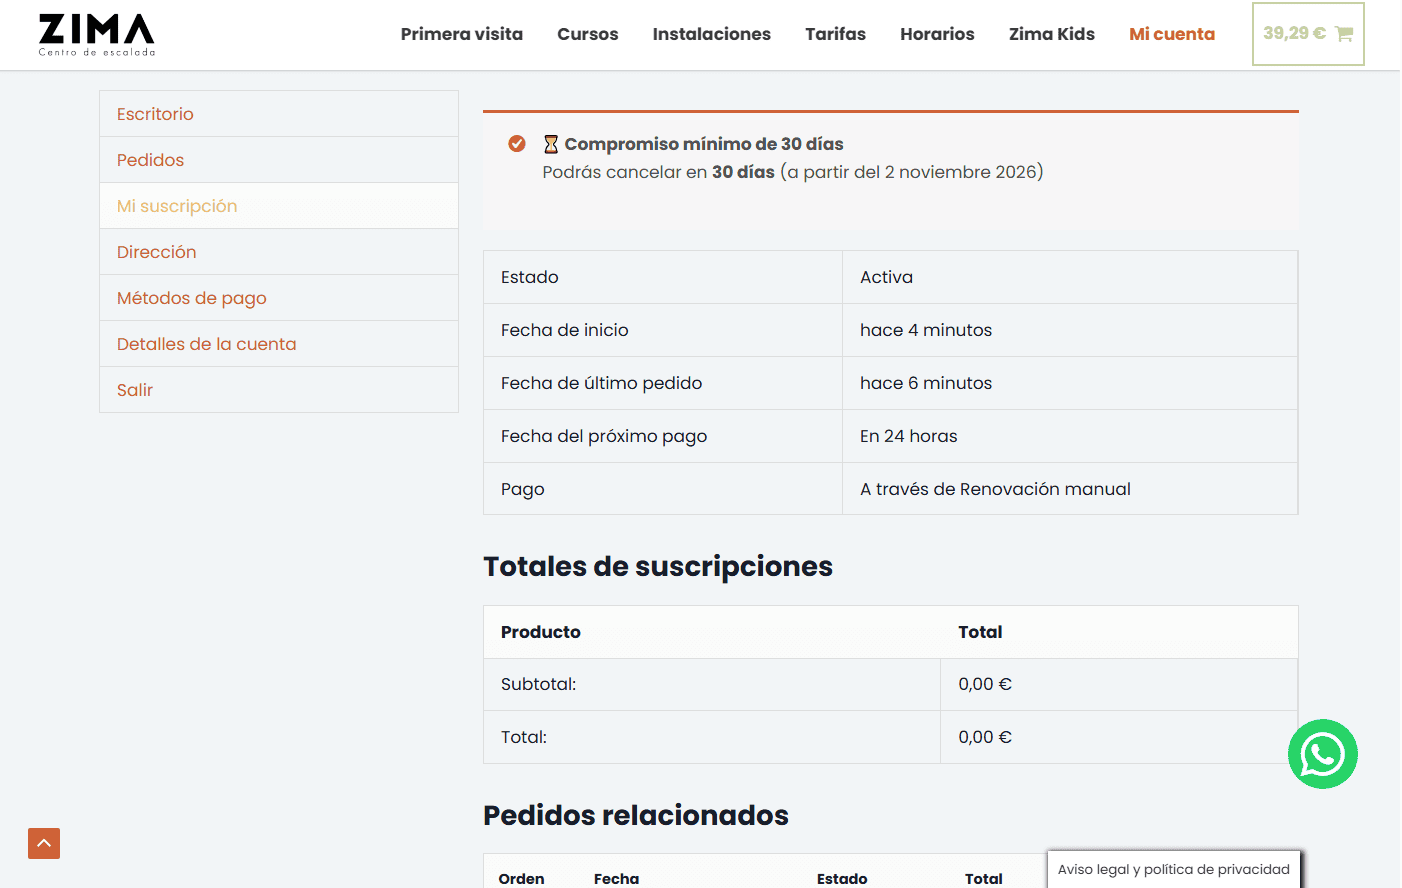Open the WhatsApp chat bubble
Viewport: 1402px width, 888px height.
pos(1322,754)
